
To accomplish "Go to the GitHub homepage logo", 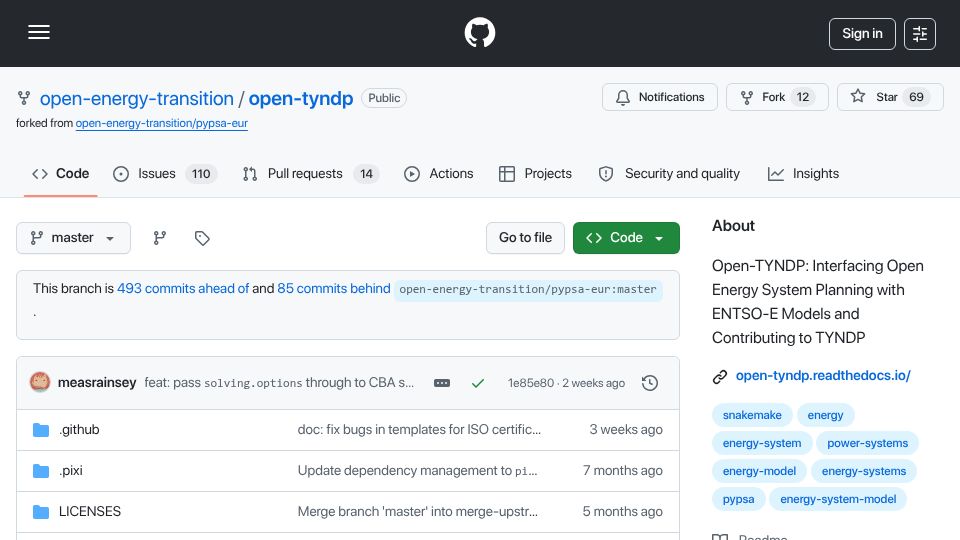I will click(479, 32).
